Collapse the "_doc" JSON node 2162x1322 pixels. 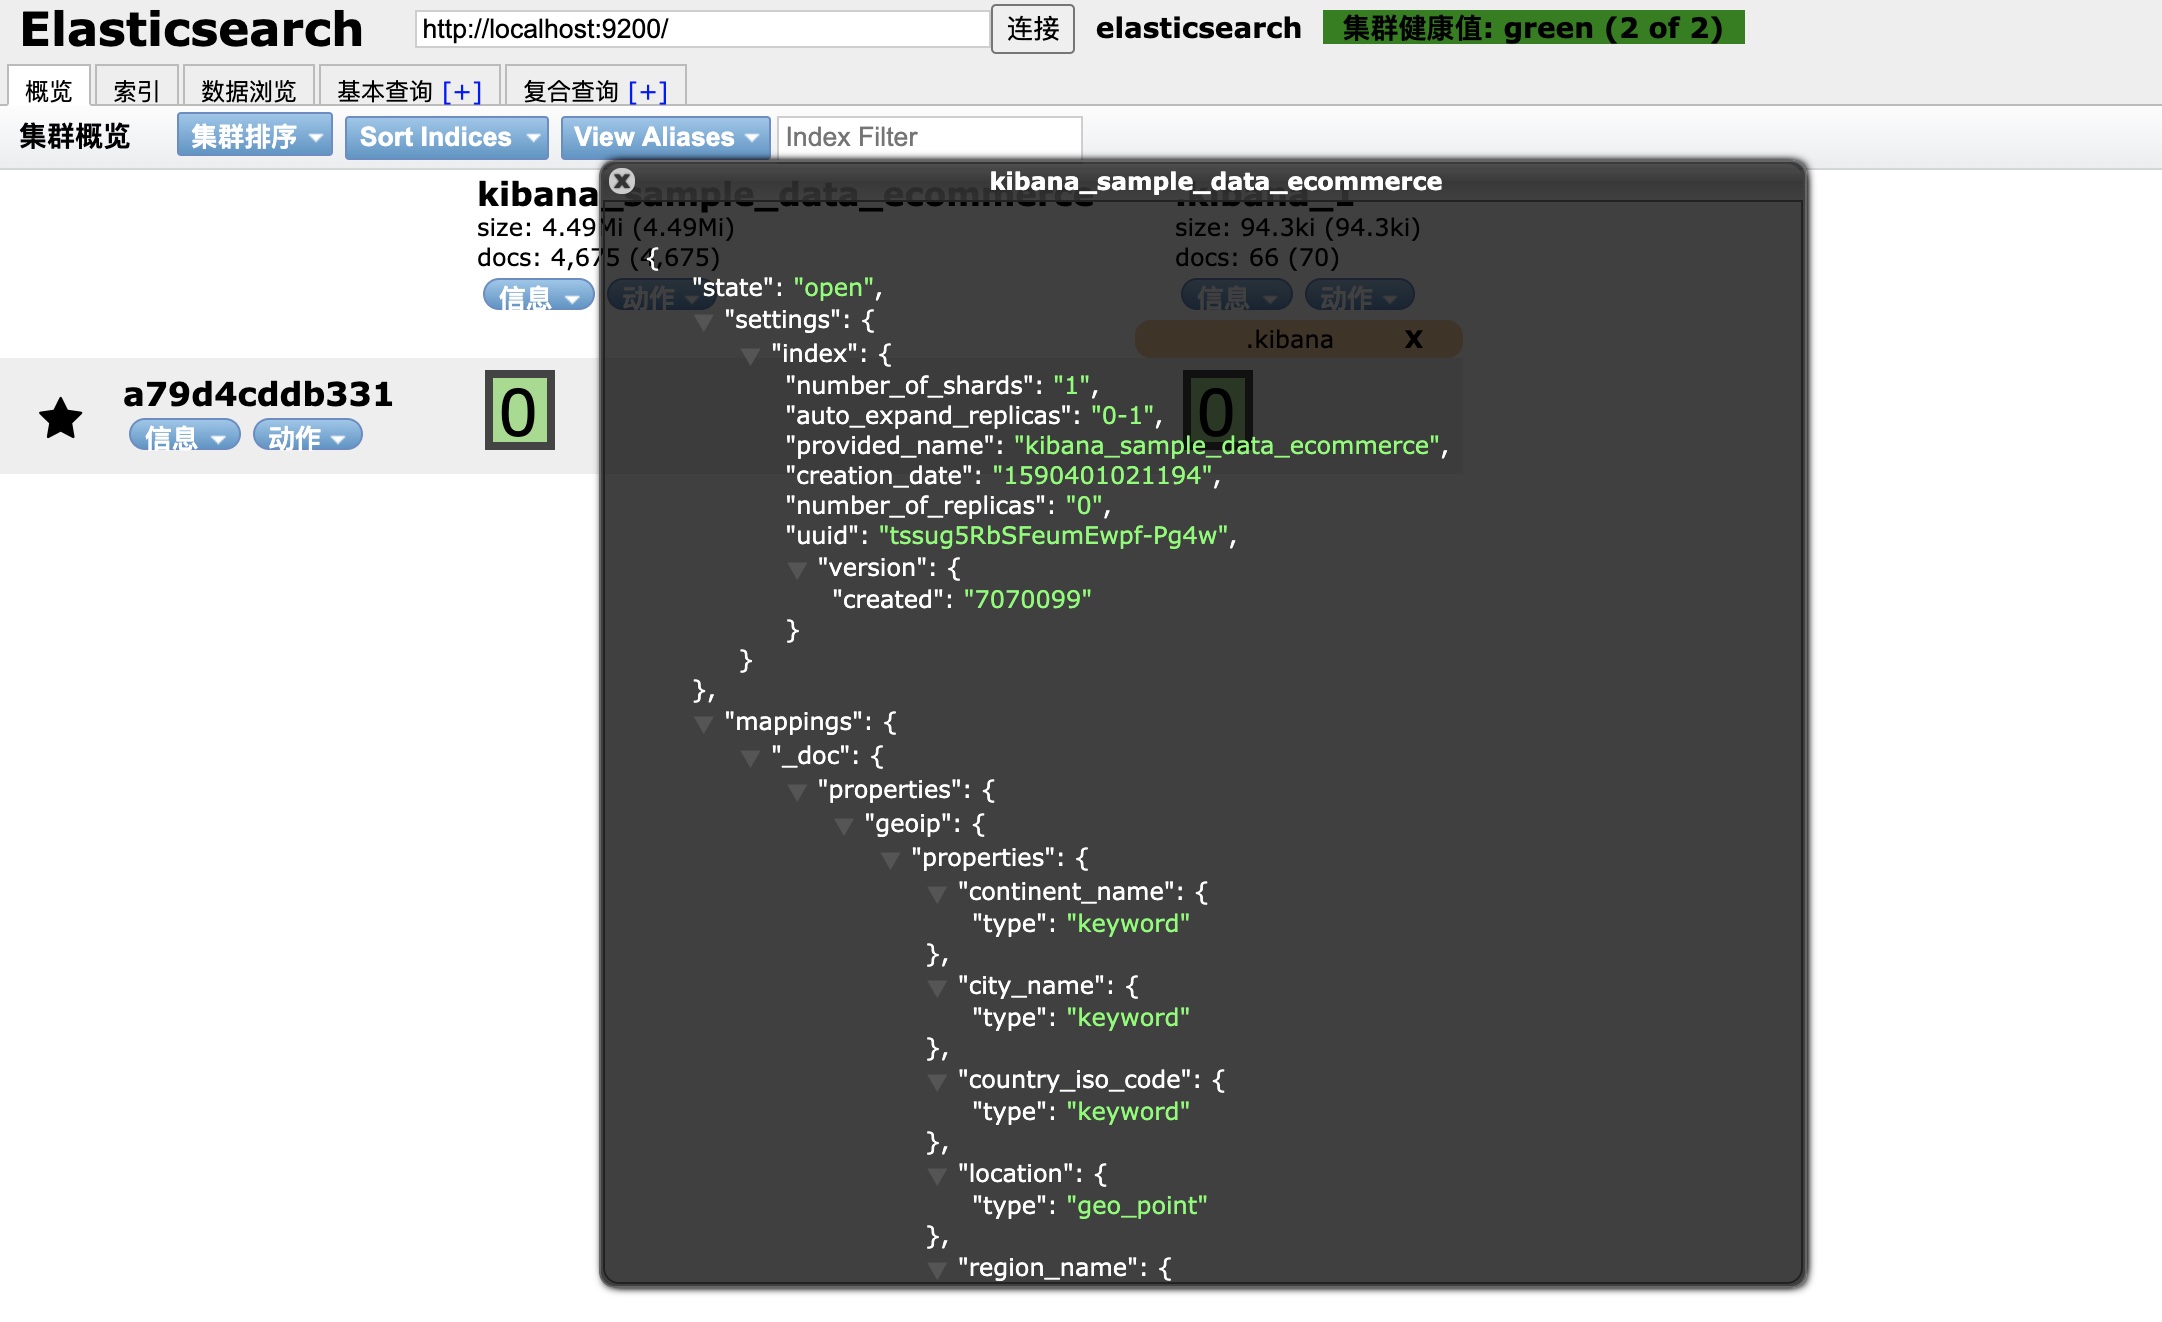coord(750,758)
